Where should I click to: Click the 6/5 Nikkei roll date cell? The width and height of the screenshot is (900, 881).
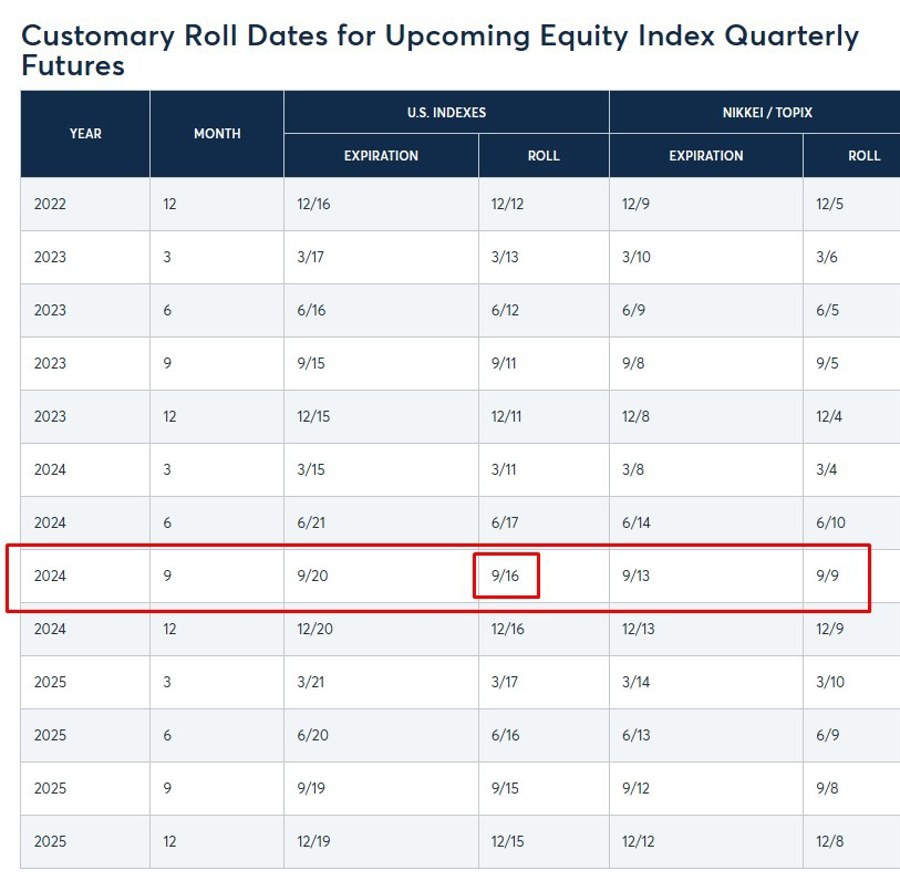pos(827,310)
